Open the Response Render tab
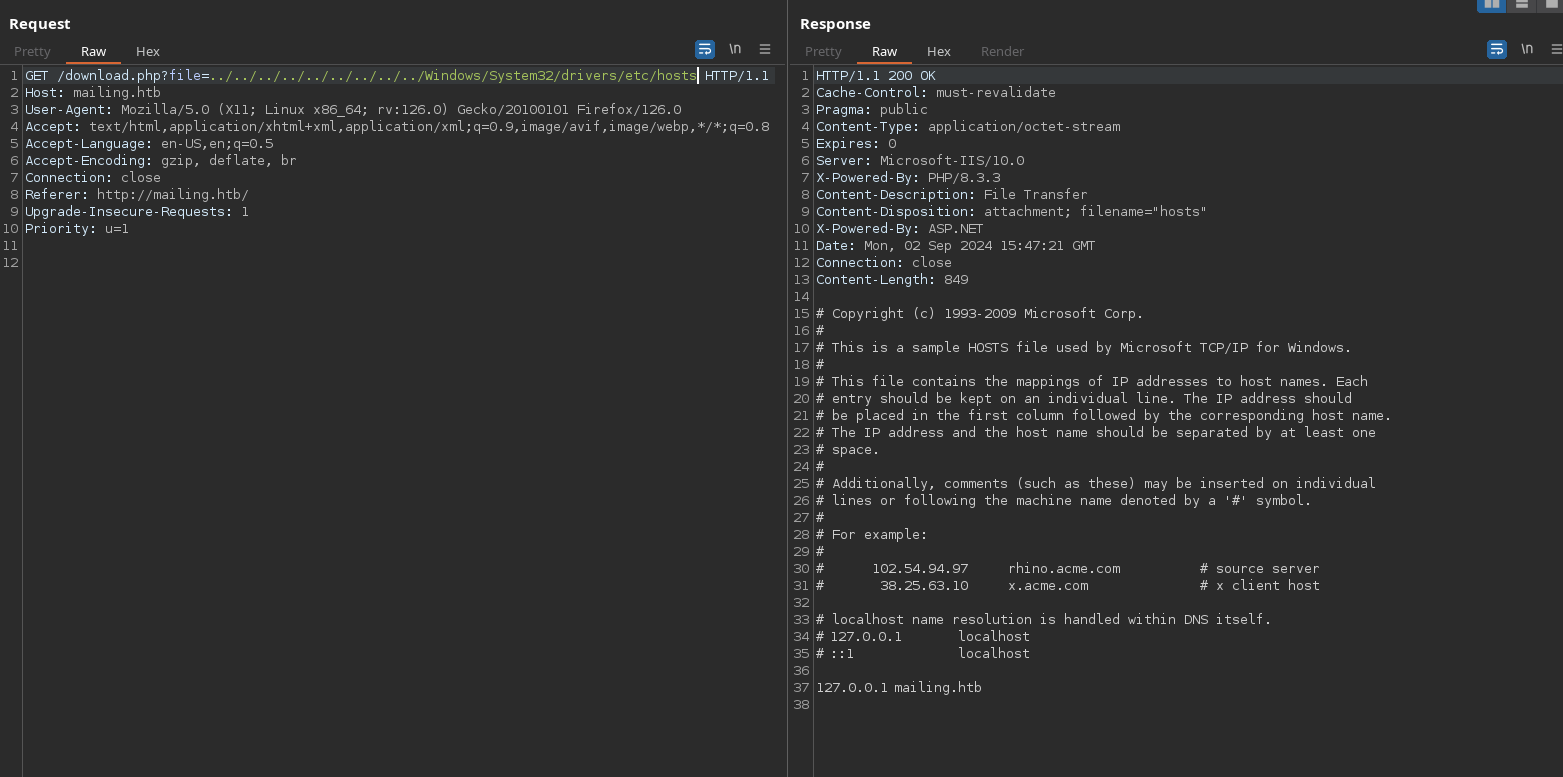This screenshot has width=1563, height=777. pos(1002,51)
